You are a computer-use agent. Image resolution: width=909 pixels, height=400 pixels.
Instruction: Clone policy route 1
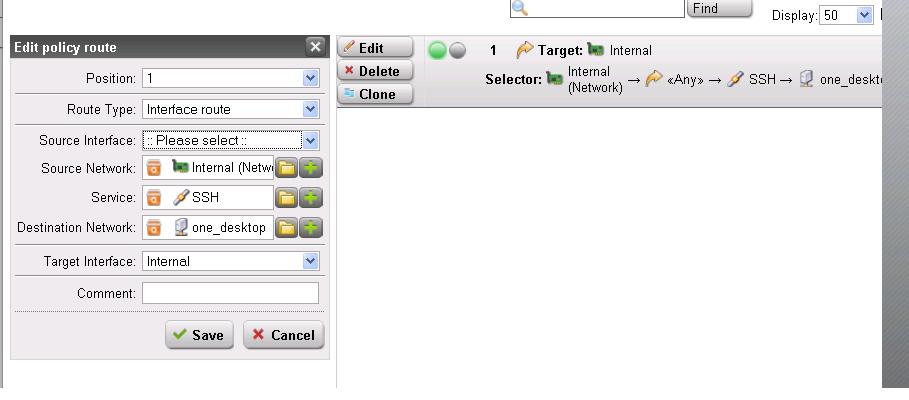(x=375, y=94)
